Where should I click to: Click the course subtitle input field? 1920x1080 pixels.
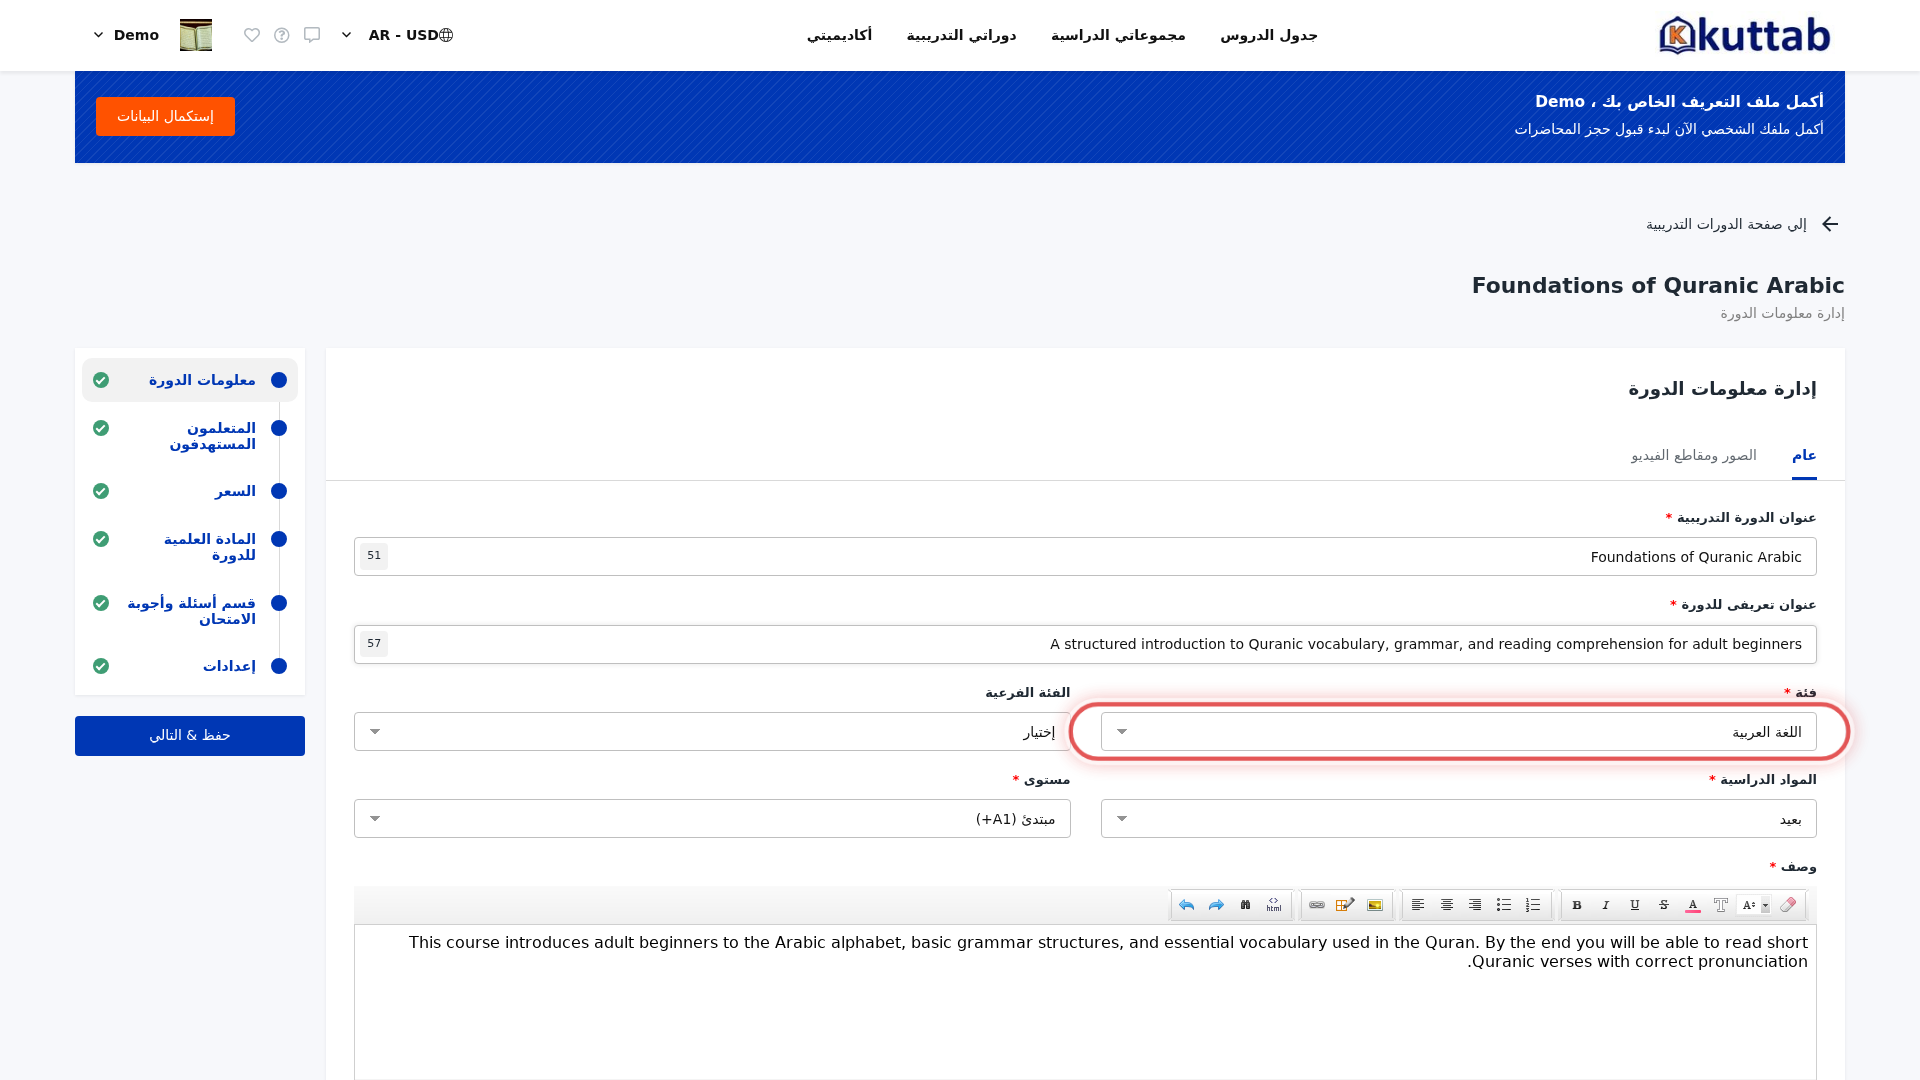click(x=1085, y=644)
